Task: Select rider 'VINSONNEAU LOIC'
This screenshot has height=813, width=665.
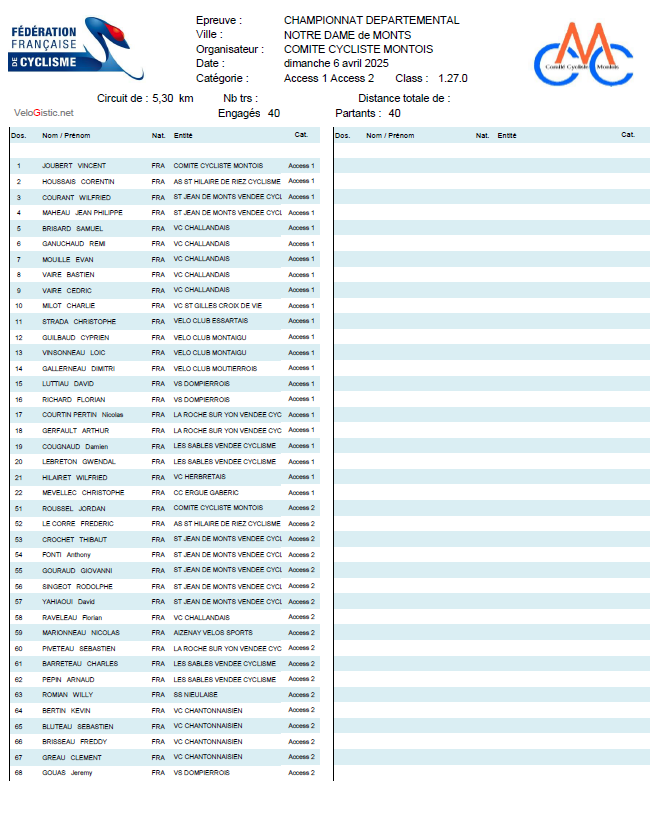Action: pos(74,353)
